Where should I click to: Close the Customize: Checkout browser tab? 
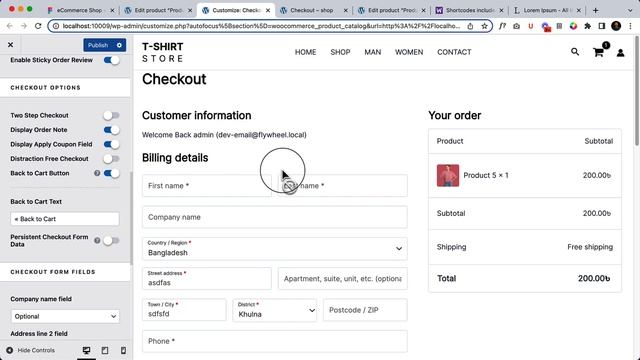268,10
